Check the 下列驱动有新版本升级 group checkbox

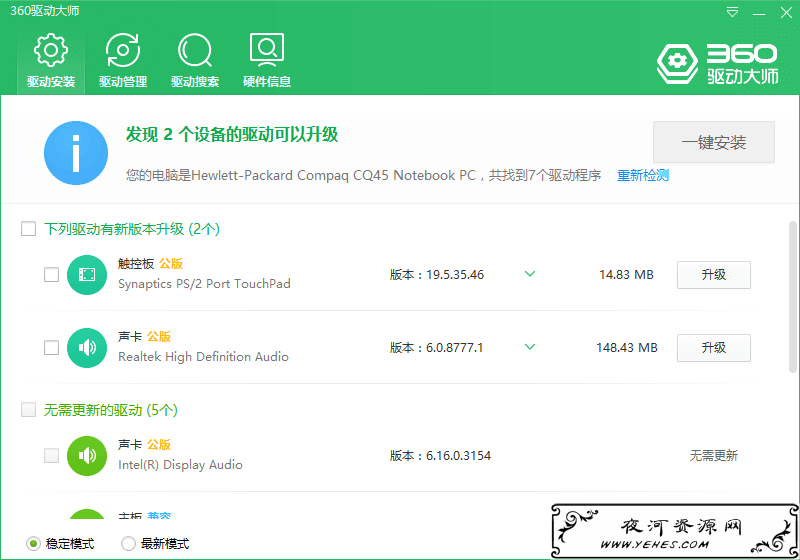(29, 228)
